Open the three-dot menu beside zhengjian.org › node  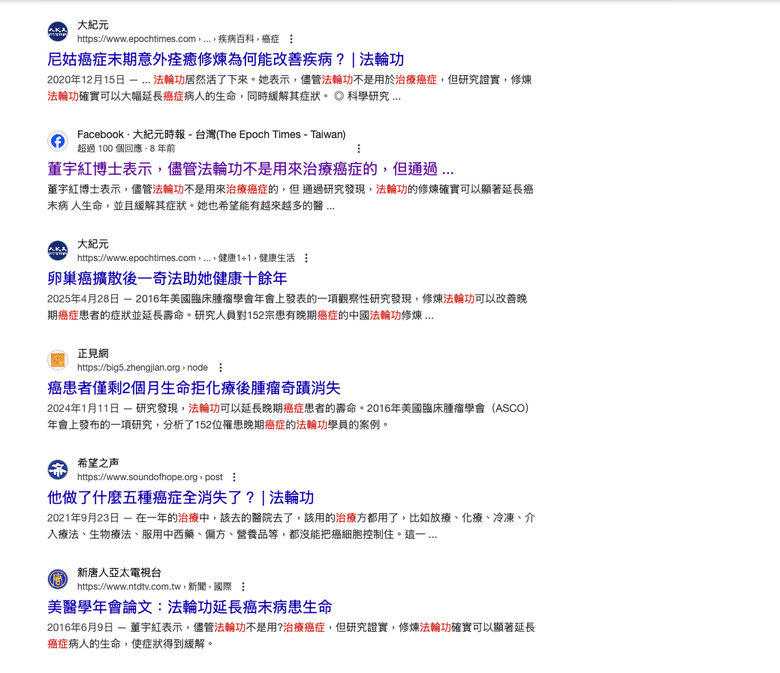(221, 368)
